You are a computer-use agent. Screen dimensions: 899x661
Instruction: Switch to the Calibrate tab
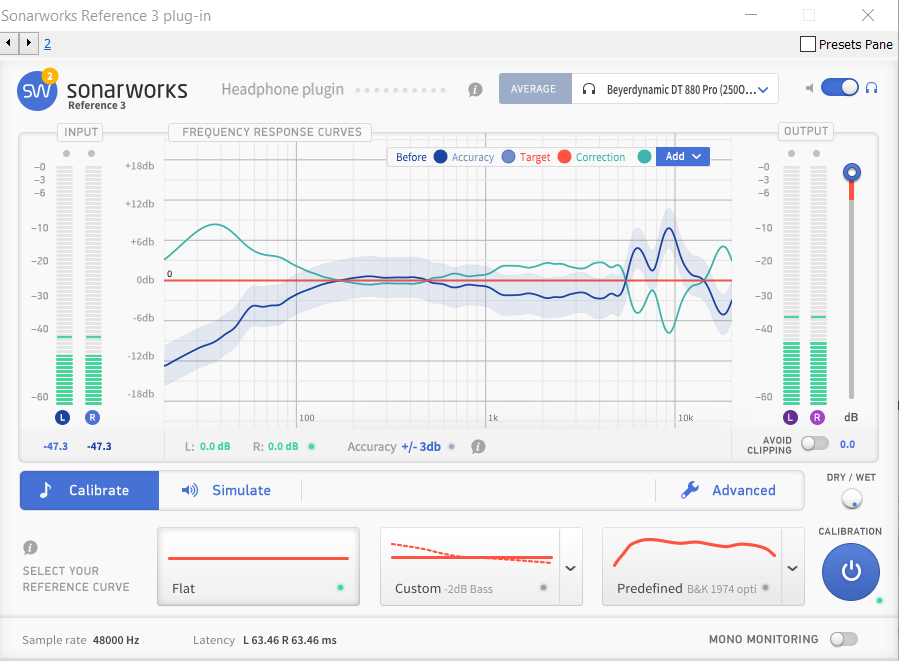tap(89, 490)
